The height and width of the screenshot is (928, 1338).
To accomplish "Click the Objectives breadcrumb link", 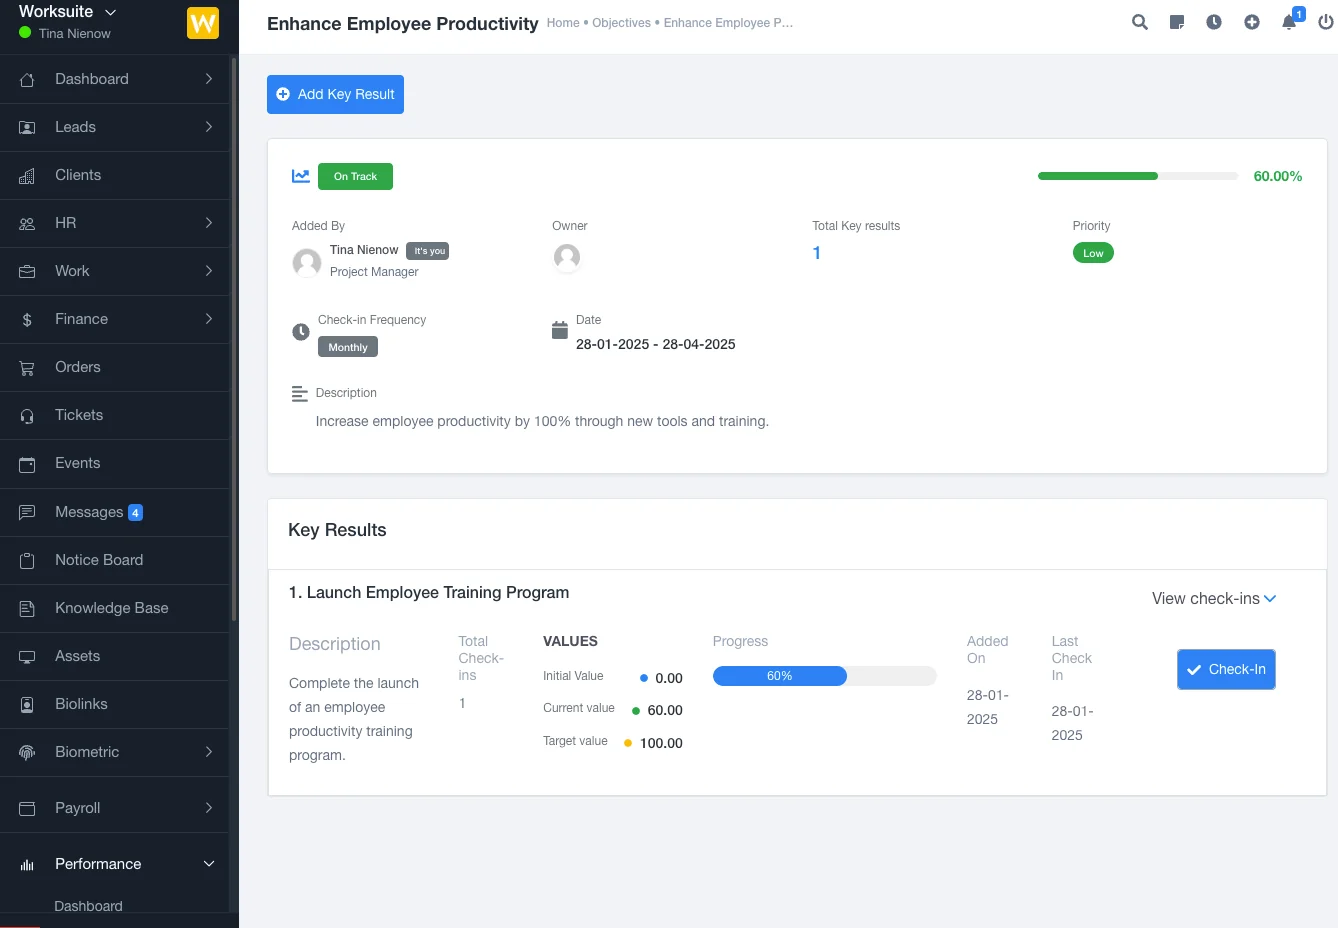I will click(621, 23).
